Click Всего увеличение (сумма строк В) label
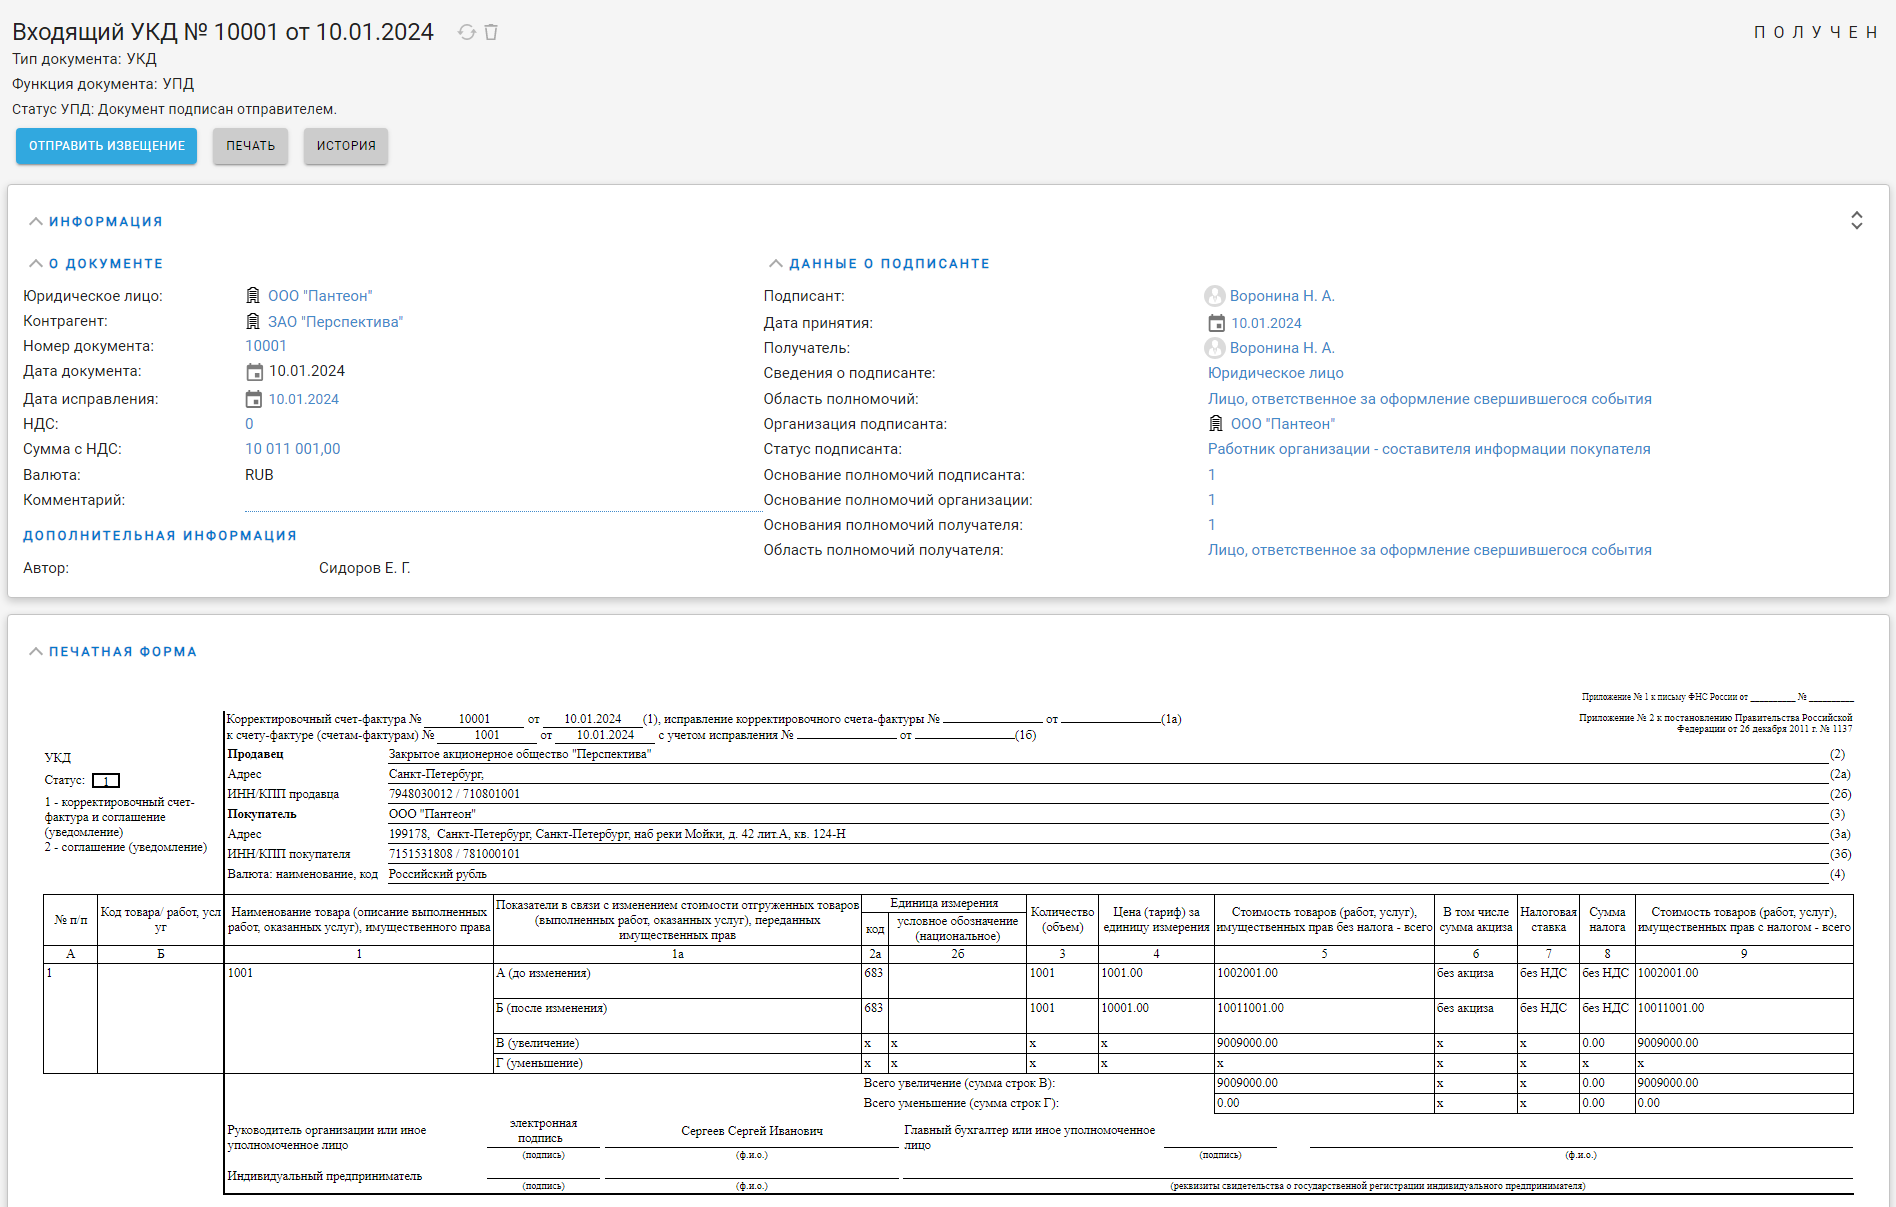The image size is (1896, 1207). (x=959, y=1083)
